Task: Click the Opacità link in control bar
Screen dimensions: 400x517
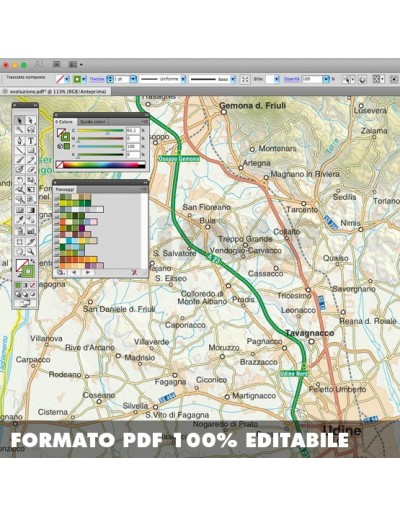Action: 291,79
